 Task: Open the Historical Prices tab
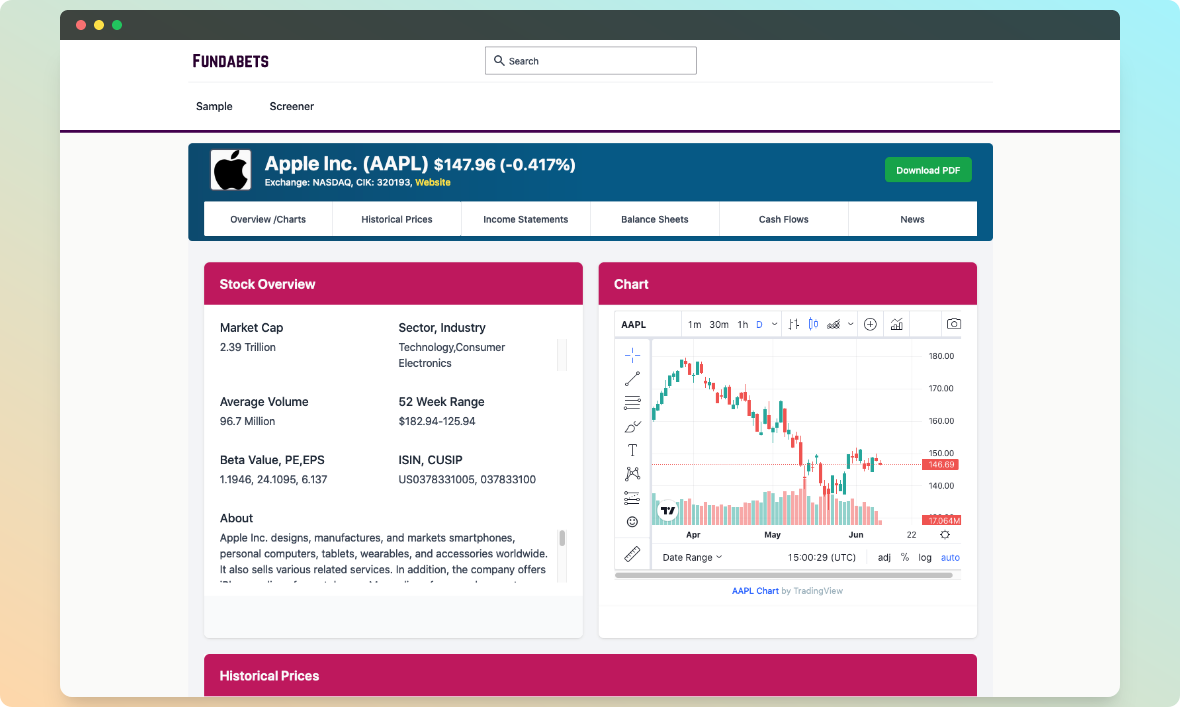pyautogui.click(x=397, y=219)
